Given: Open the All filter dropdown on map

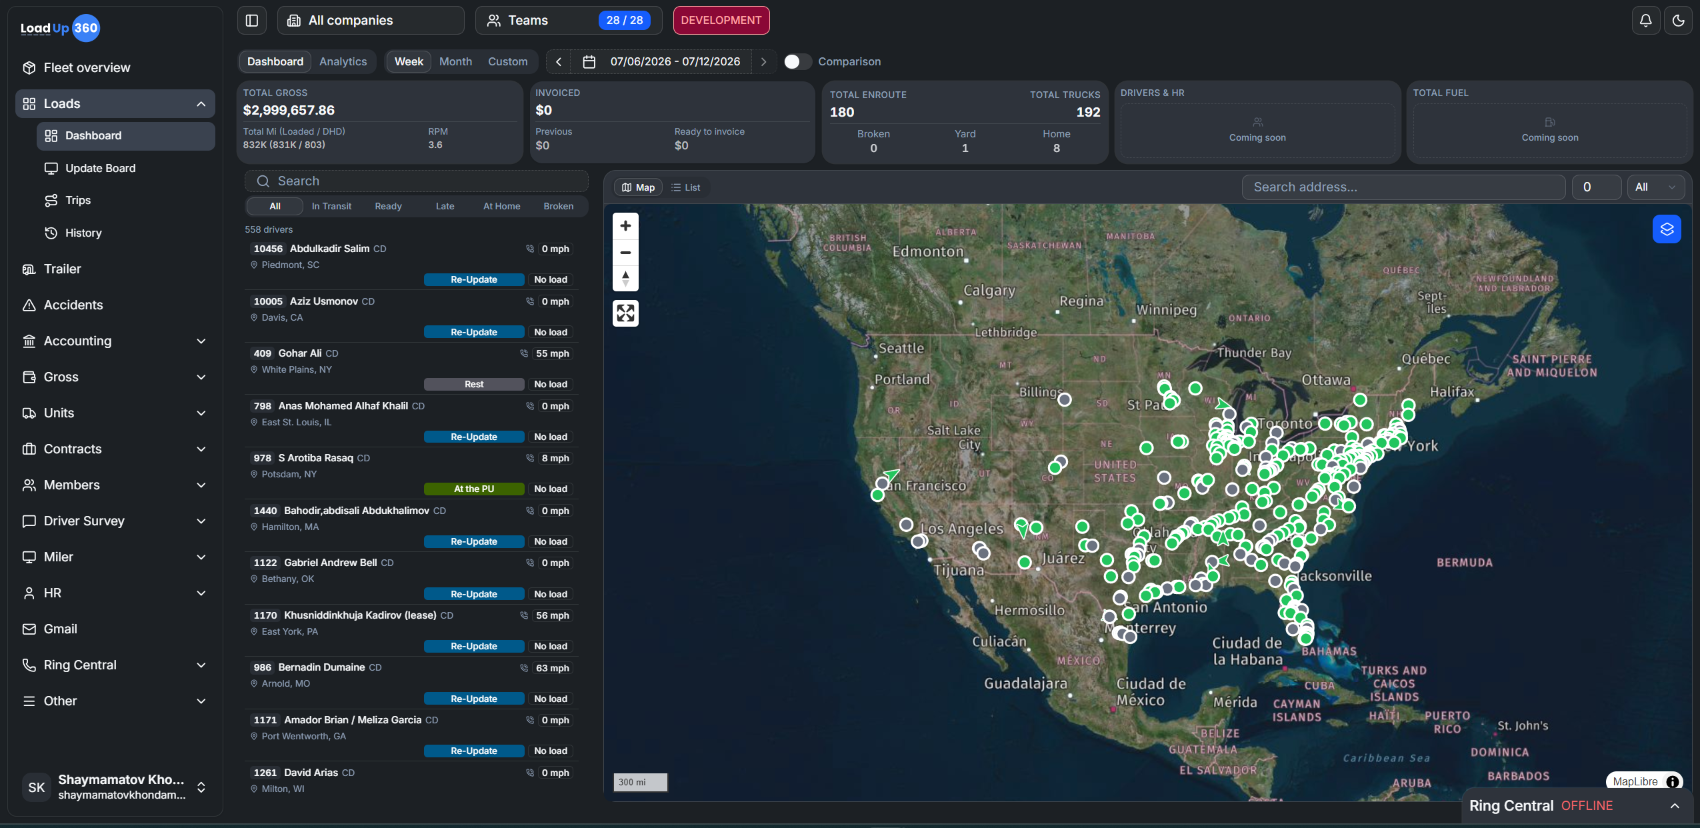Looking at the screenshot, I should point(1655,187).
